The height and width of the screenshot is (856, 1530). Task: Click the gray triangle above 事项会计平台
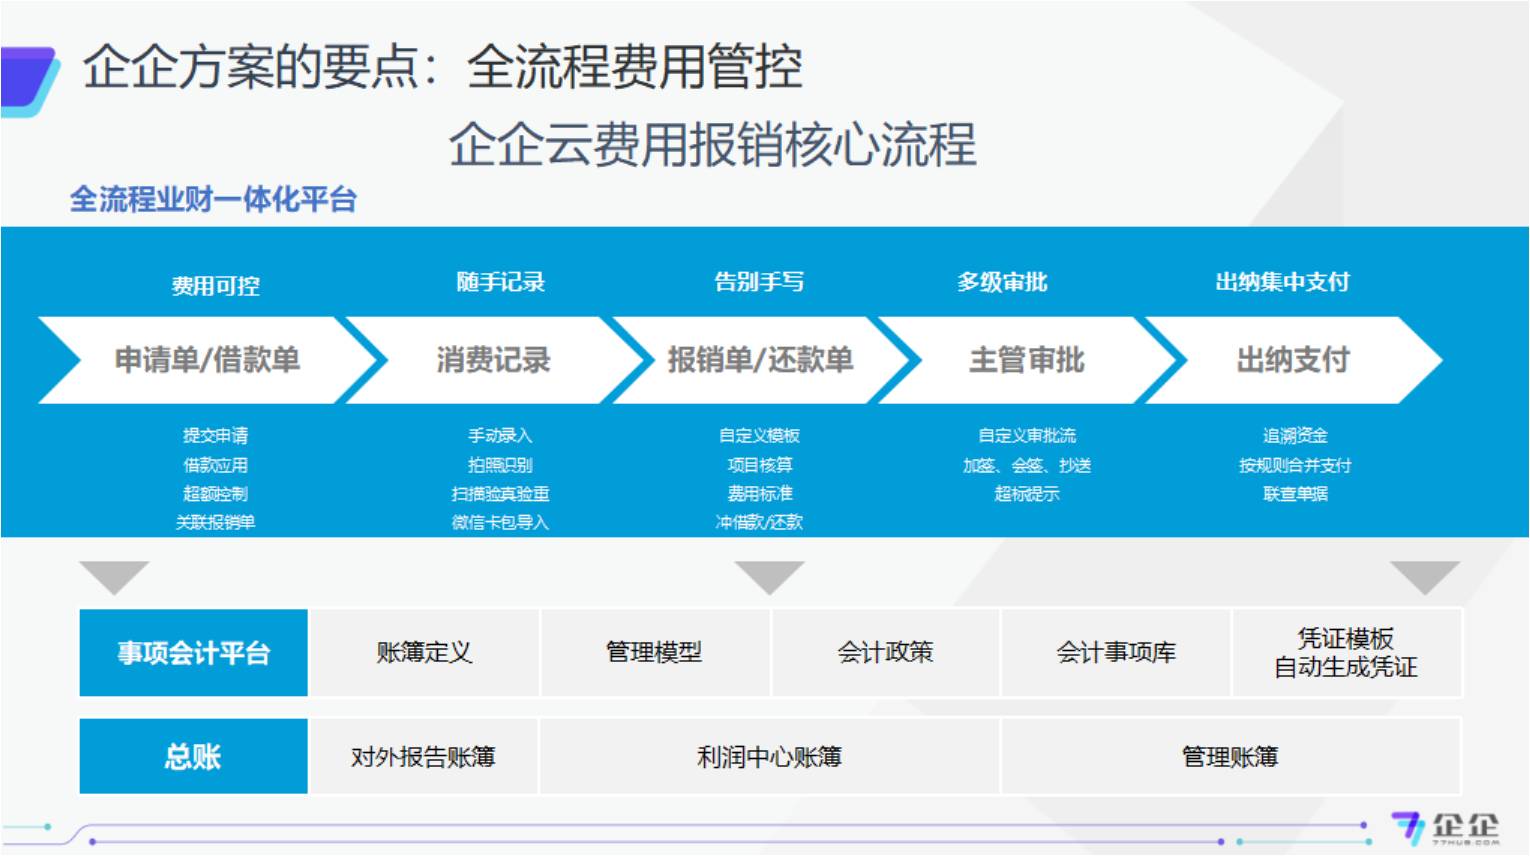click(x=114, y=576)
